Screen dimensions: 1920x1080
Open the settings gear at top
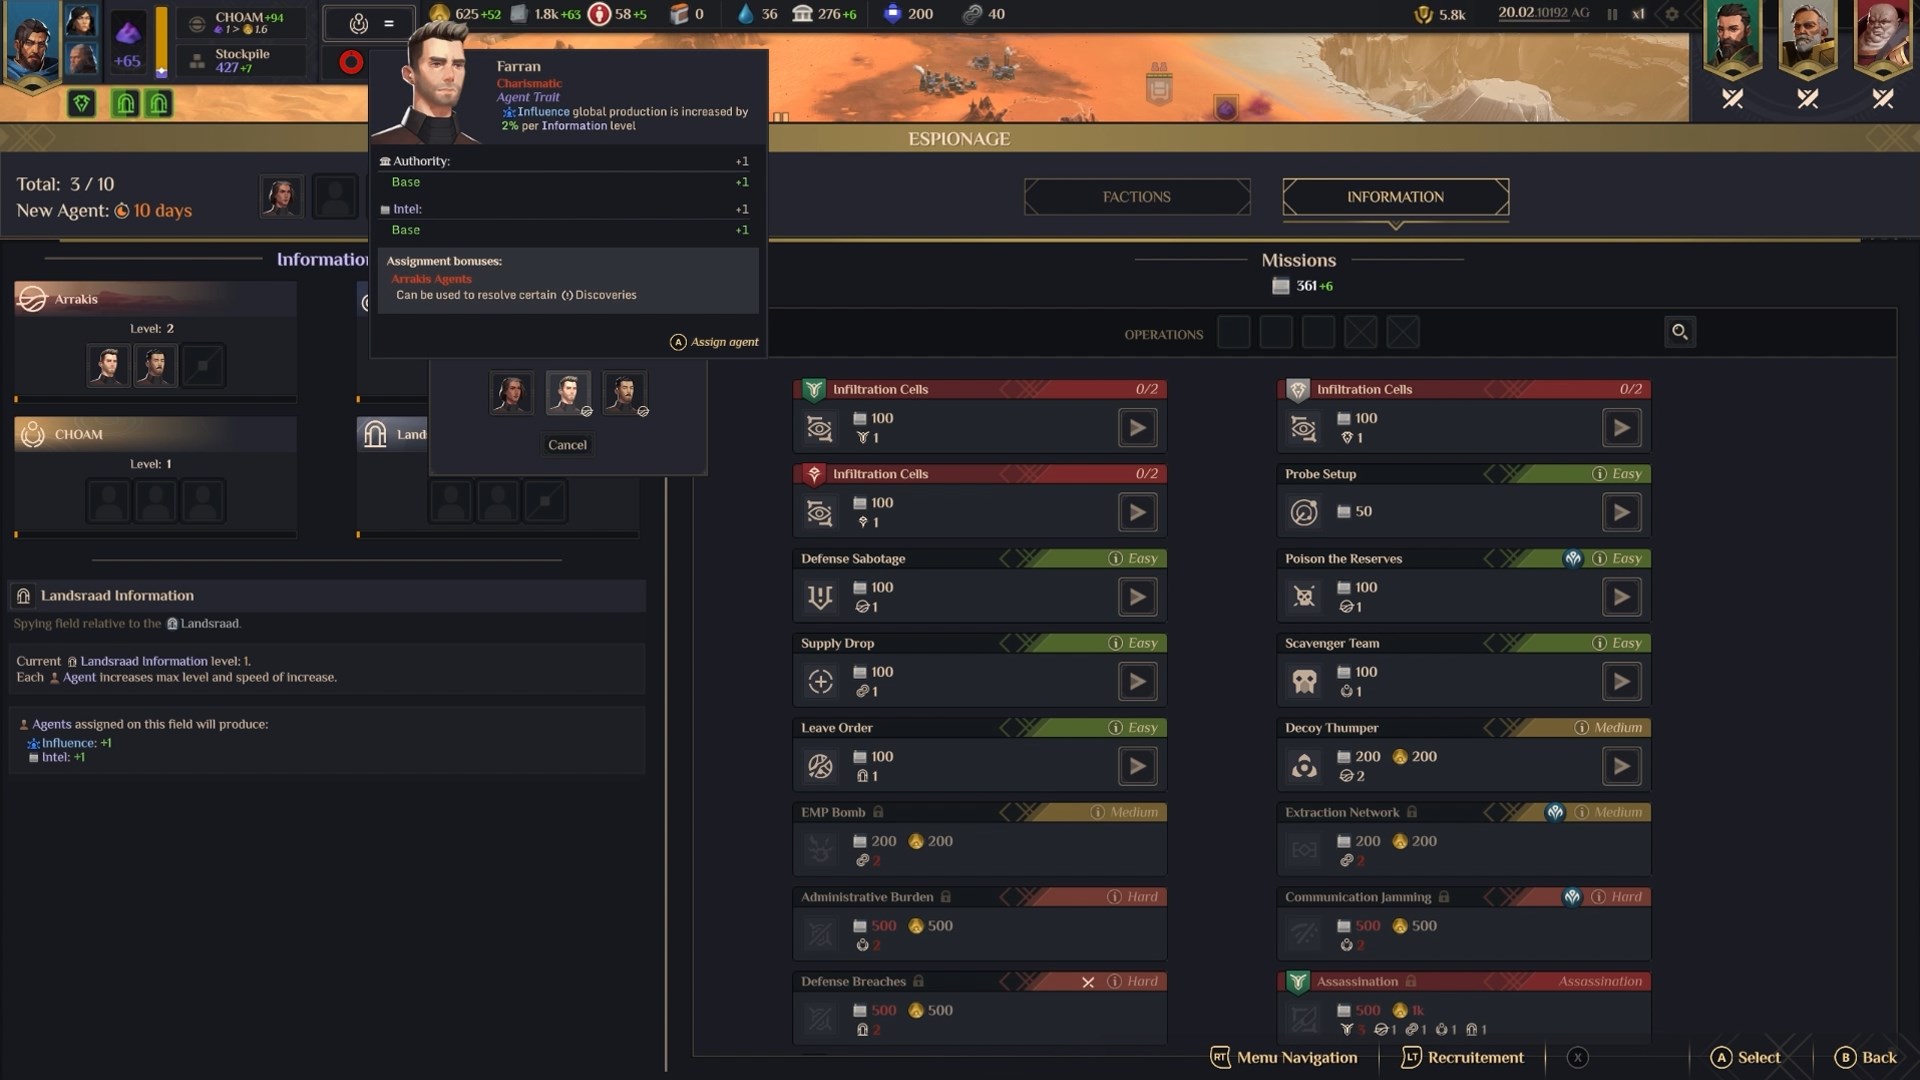coord(1672,14)
